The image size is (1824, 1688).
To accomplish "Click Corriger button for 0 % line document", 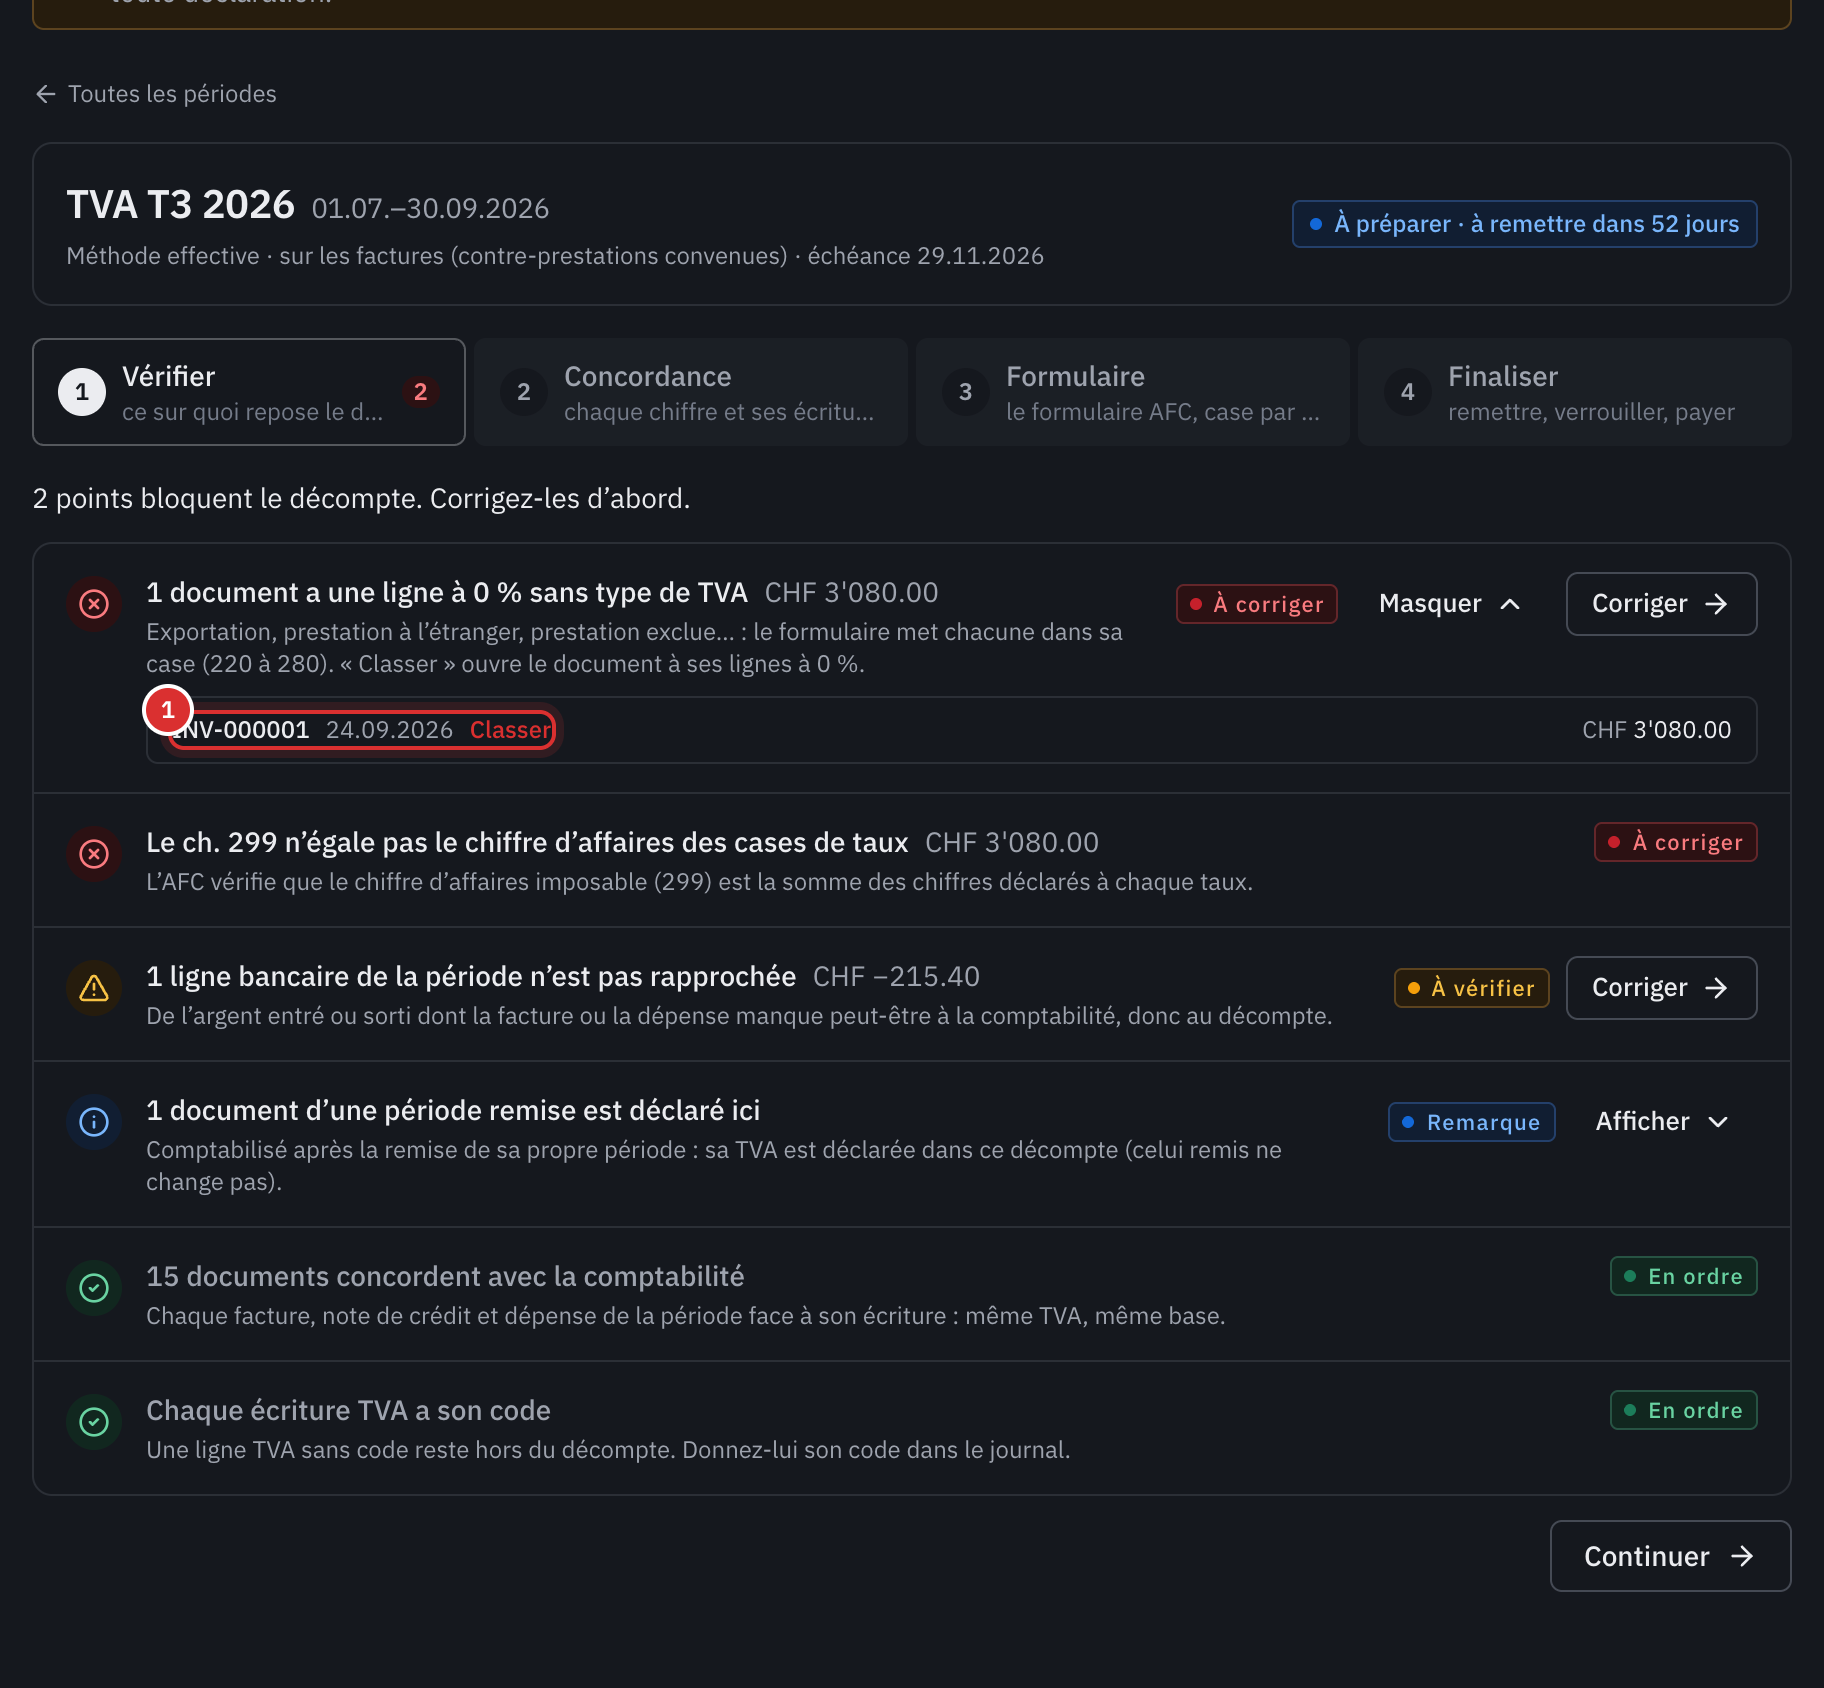I will coord(1661,604).
